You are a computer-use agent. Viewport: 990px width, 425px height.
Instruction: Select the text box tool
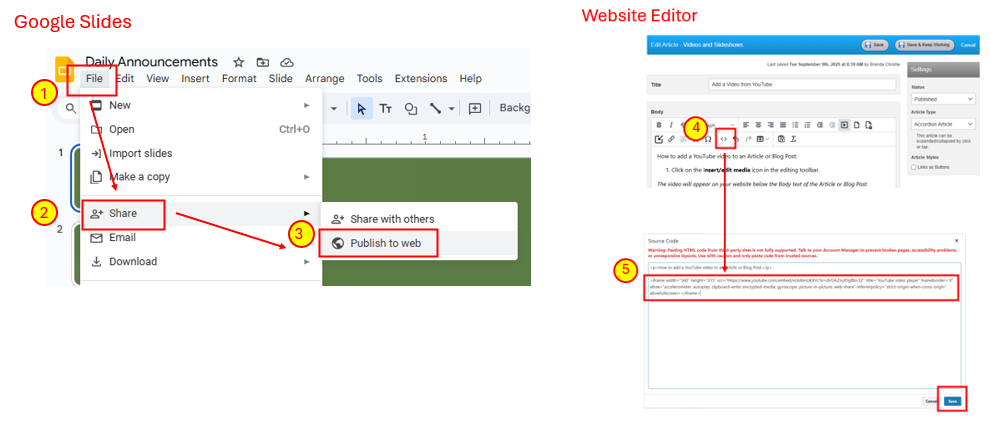(386, 109)
